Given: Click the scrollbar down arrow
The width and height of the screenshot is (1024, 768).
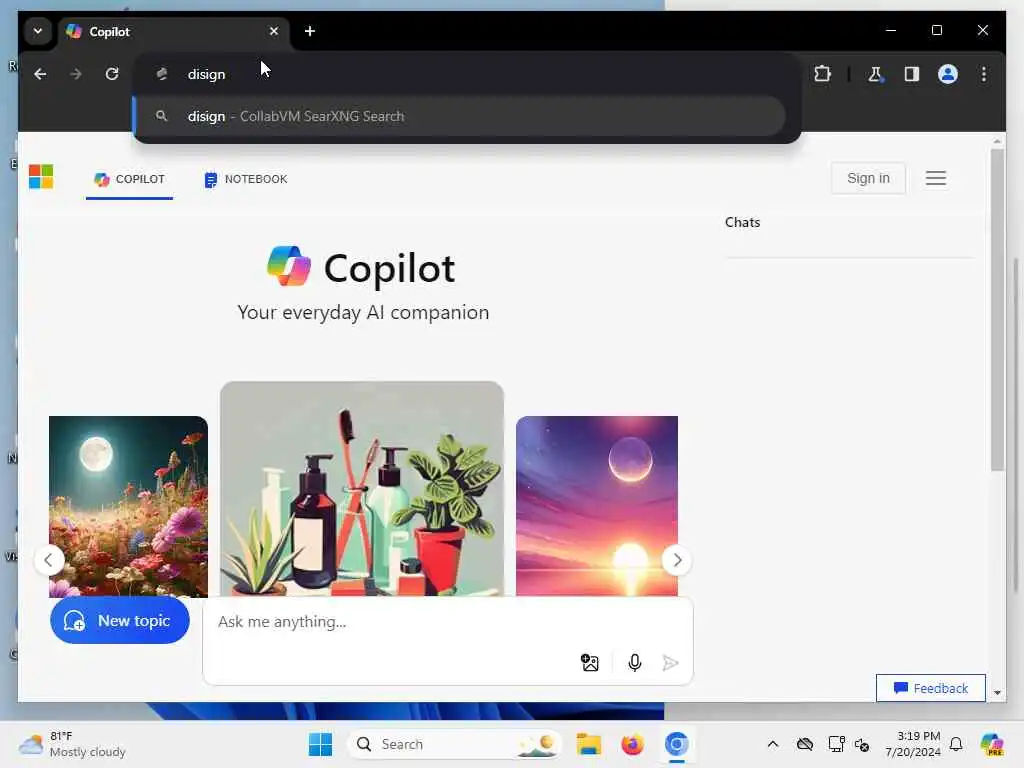Looking at the screenshot, I should coord(997,692).
